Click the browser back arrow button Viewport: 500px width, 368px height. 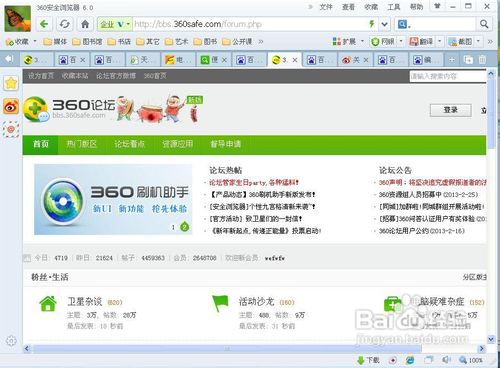coord(44,24)
